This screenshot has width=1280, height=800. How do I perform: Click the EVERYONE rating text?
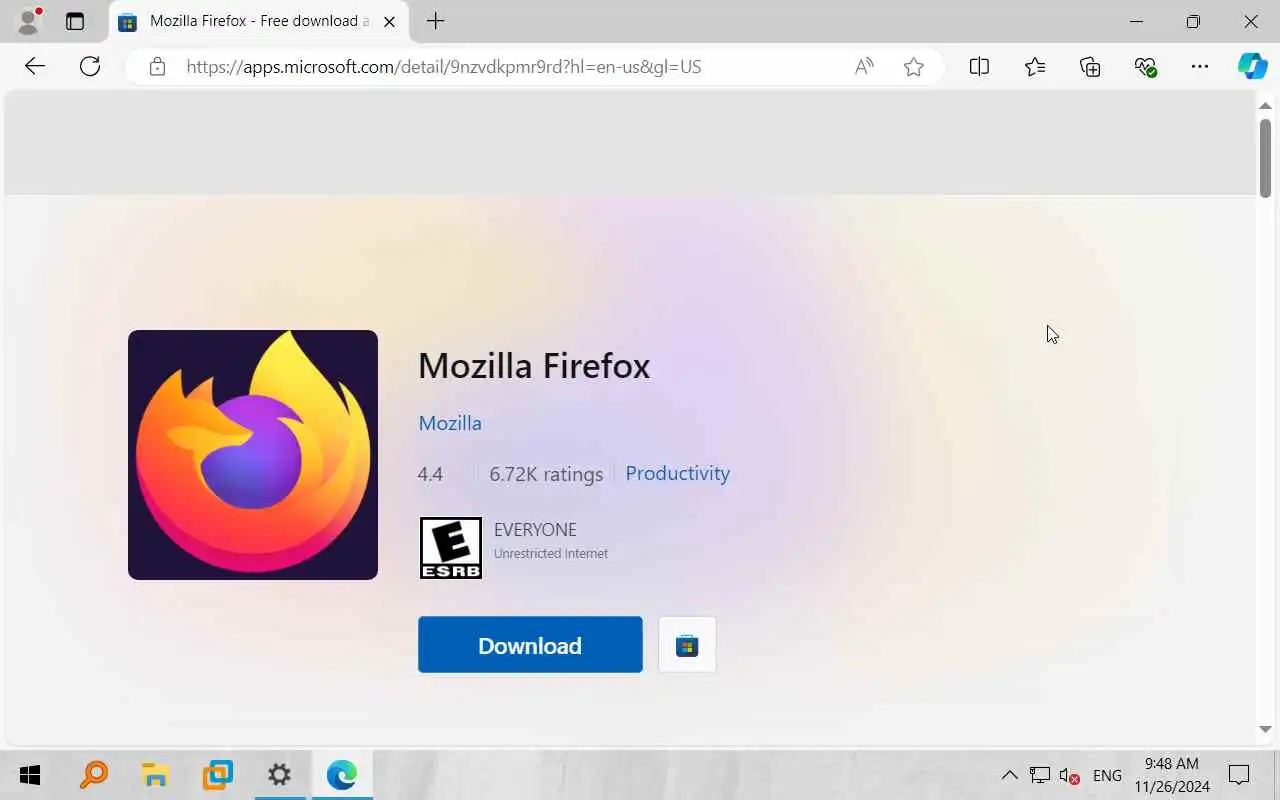(x=535, y=530)
